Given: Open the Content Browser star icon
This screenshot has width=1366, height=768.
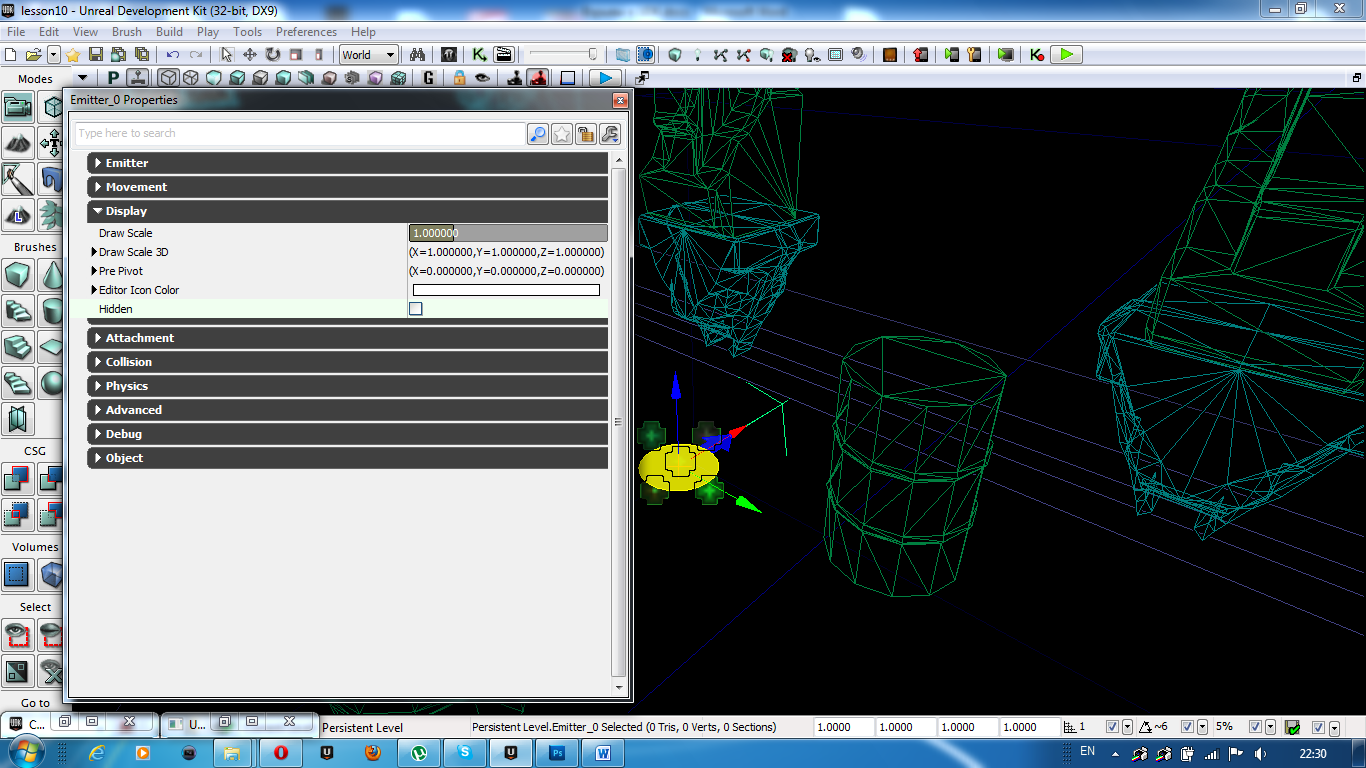Looking at the screenshot, I should pyautogui.click(x=73, y=55).
